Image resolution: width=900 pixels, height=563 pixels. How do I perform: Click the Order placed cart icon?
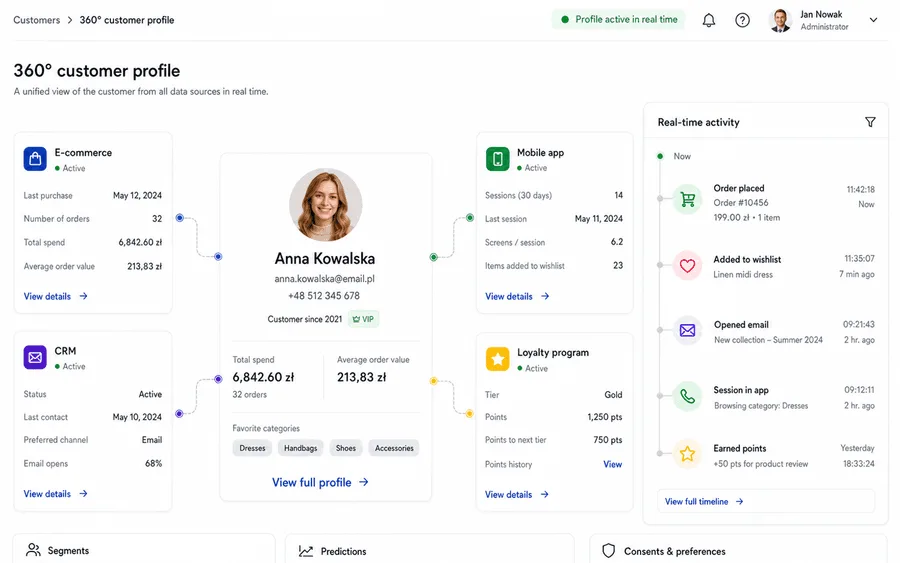(x=687, y=200)
